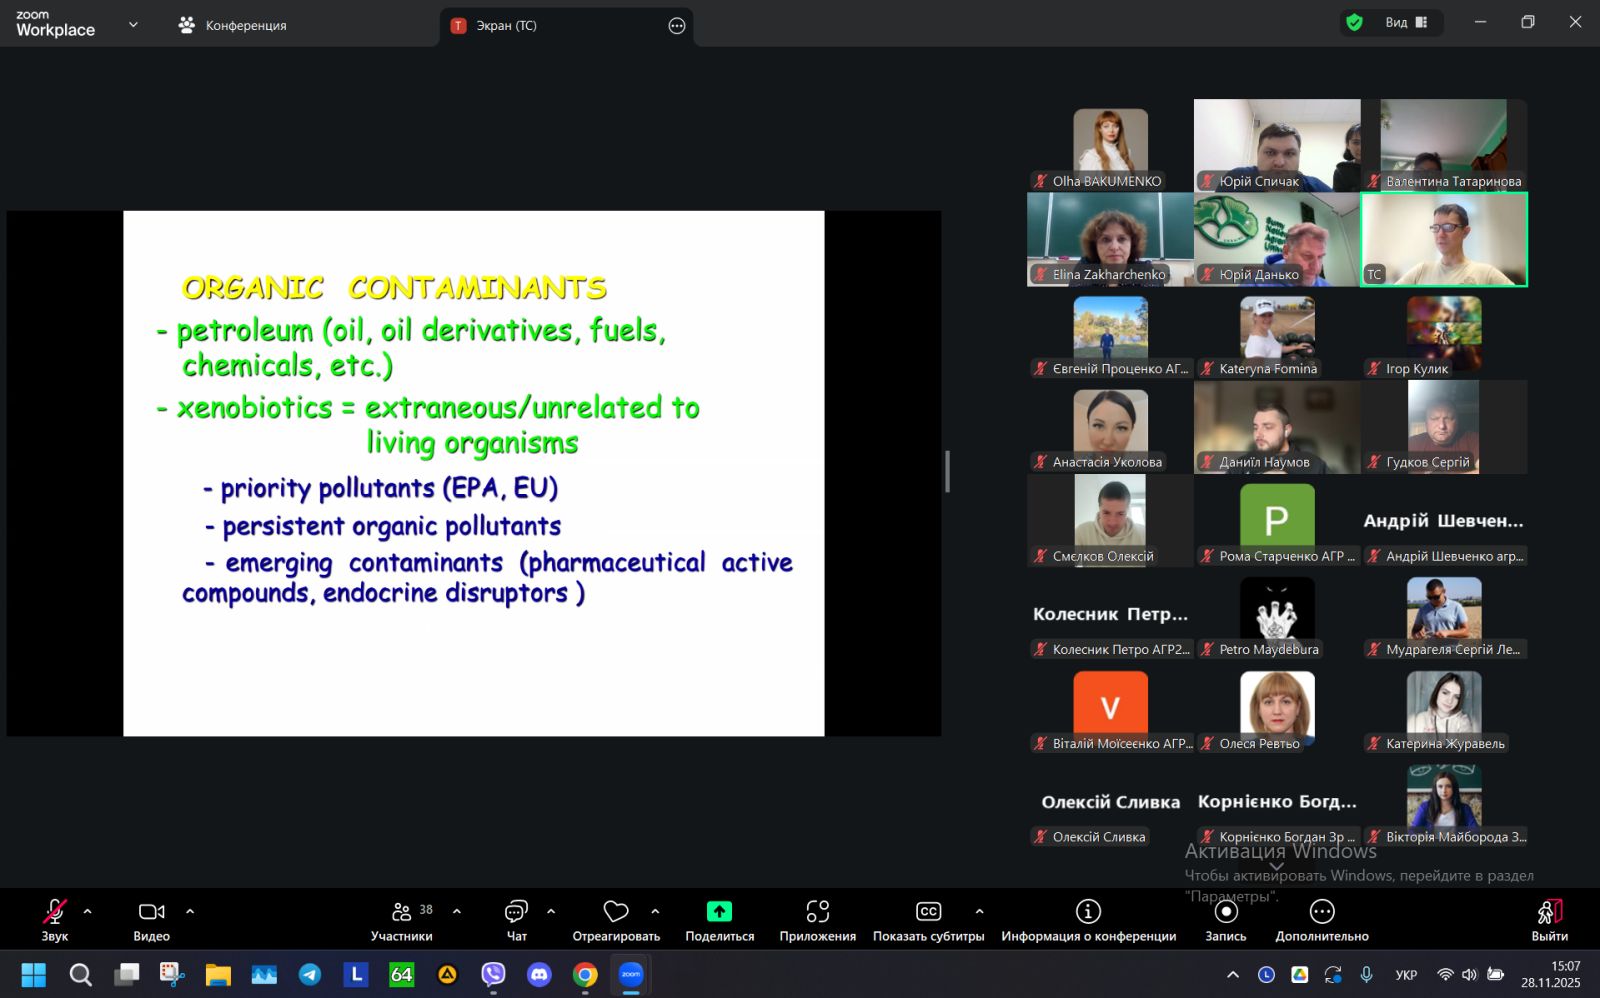Open the Participants panel icon
Image resolution: width=1600 pixels, height=998 pixels.
(x=401, y=912)
